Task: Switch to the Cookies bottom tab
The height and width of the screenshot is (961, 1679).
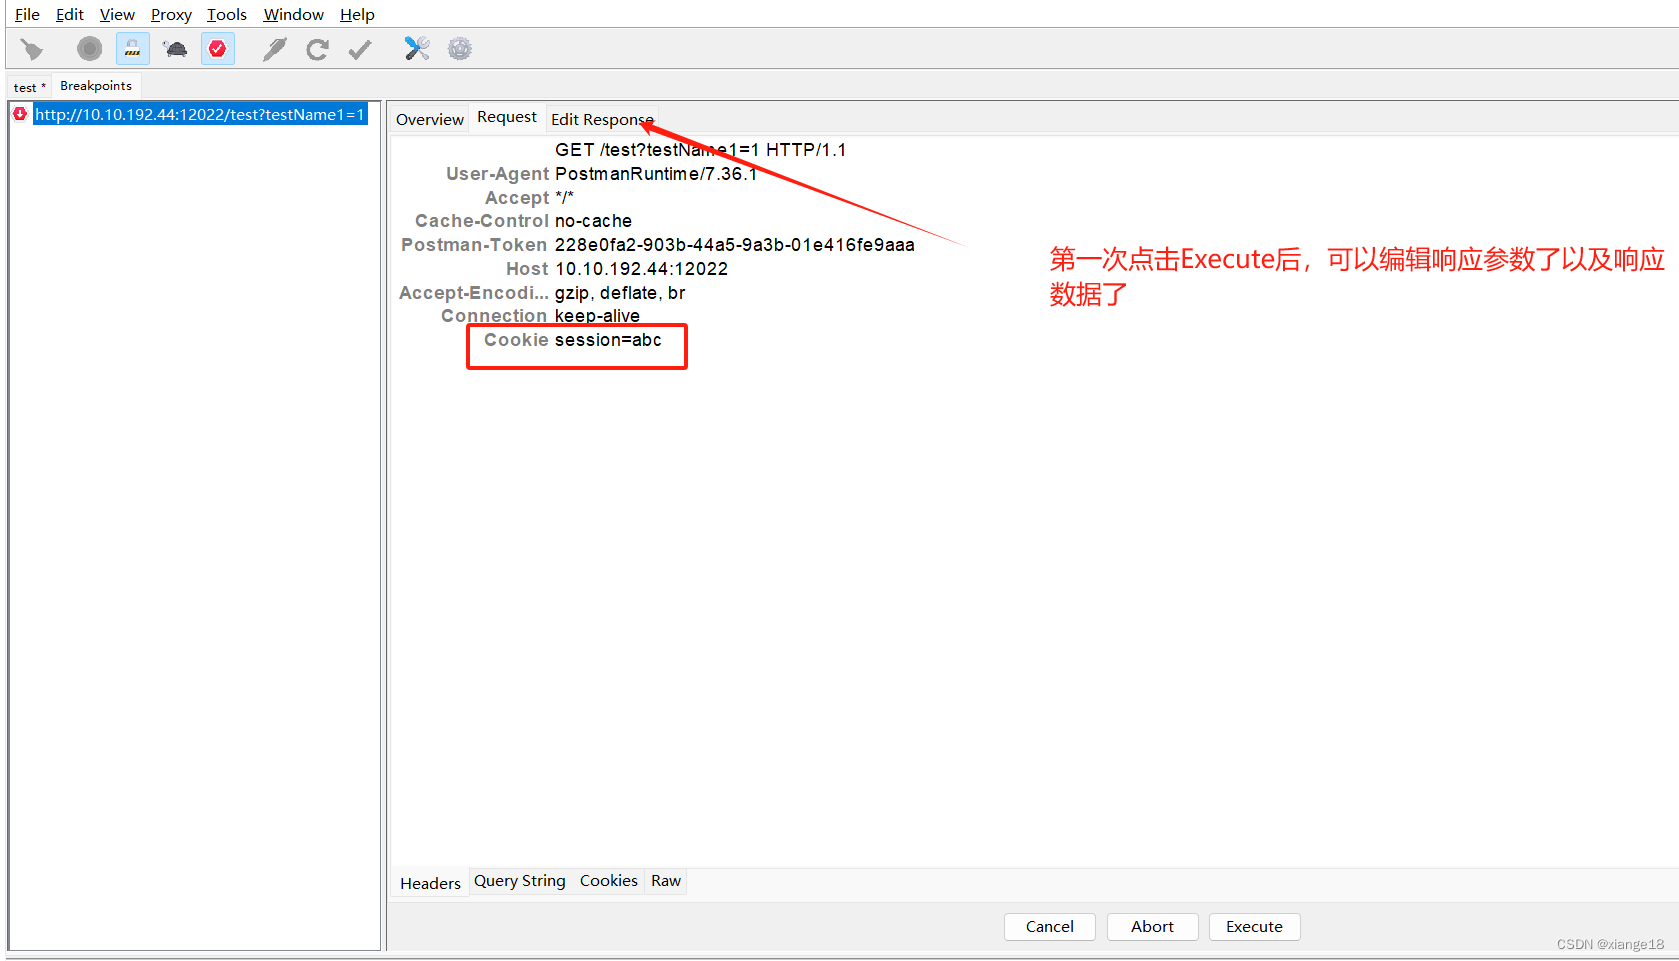Action: coord(608,881)
